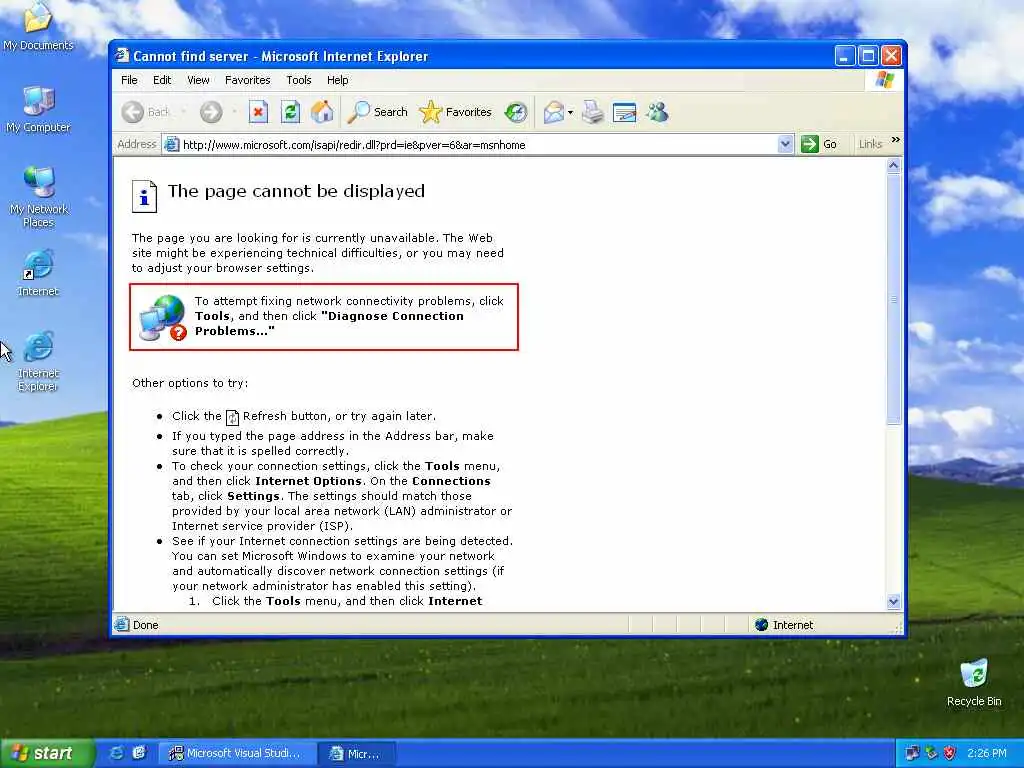The height and width of the screenshot is (768, 1024).
Task: Go to the Home page icon
Action: (322, 112)
